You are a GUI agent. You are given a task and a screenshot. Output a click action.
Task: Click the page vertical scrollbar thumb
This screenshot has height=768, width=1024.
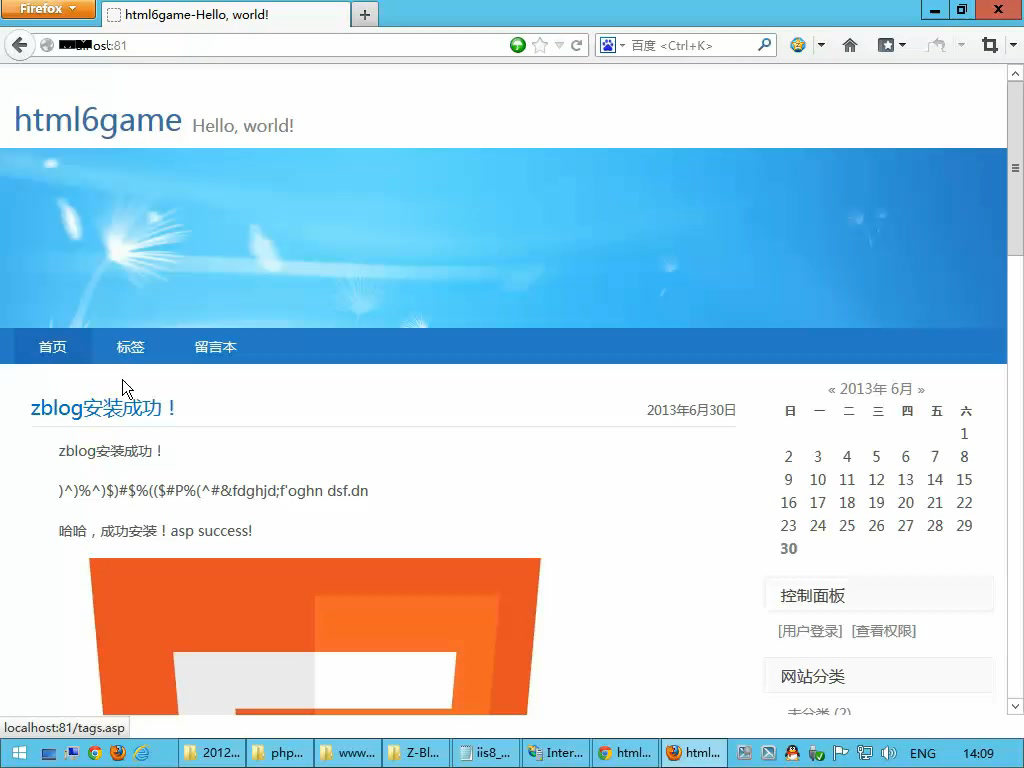pos(1016,168)
